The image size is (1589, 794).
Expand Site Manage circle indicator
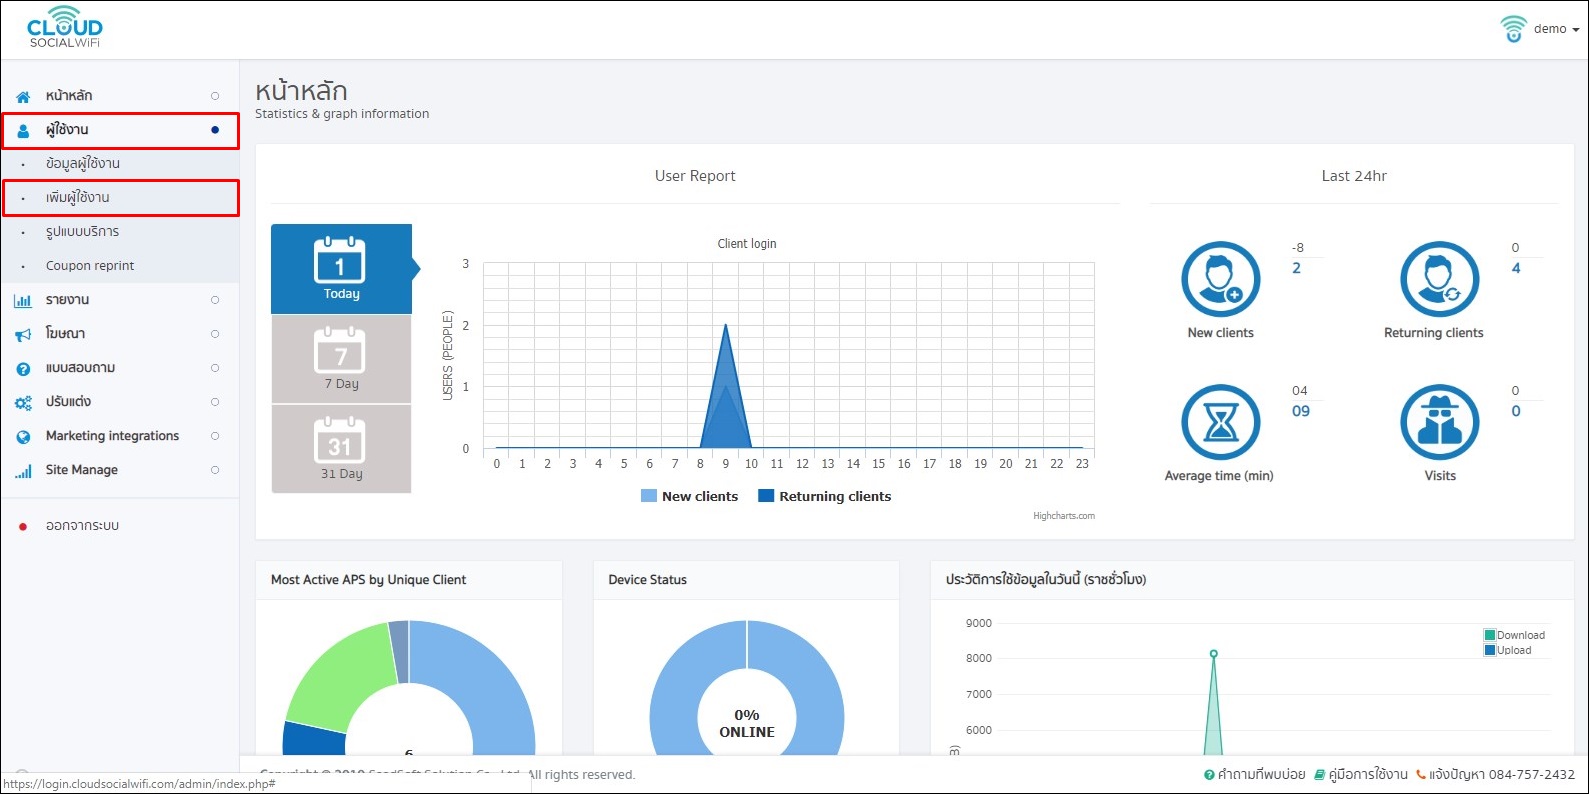(215, 470)
